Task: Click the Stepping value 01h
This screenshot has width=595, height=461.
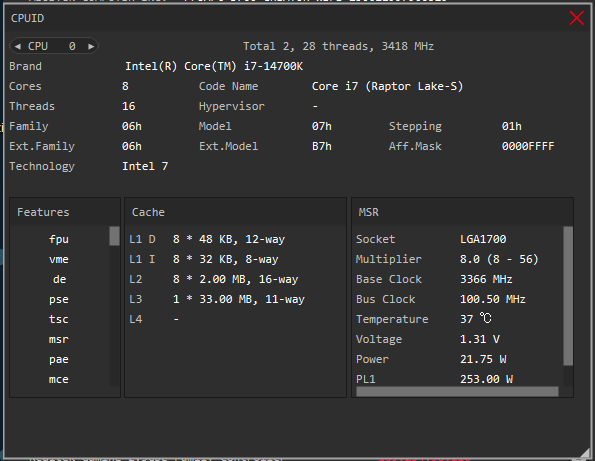Action: (x=512, y=126)
